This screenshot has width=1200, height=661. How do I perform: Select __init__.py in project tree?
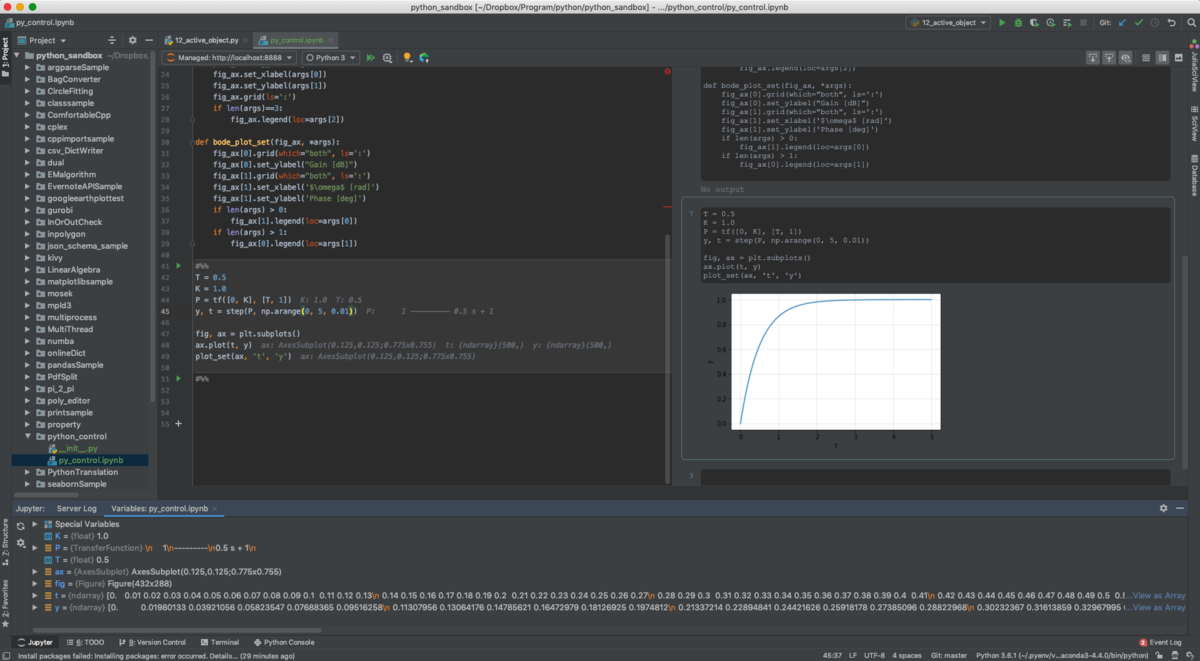[75, 448]
